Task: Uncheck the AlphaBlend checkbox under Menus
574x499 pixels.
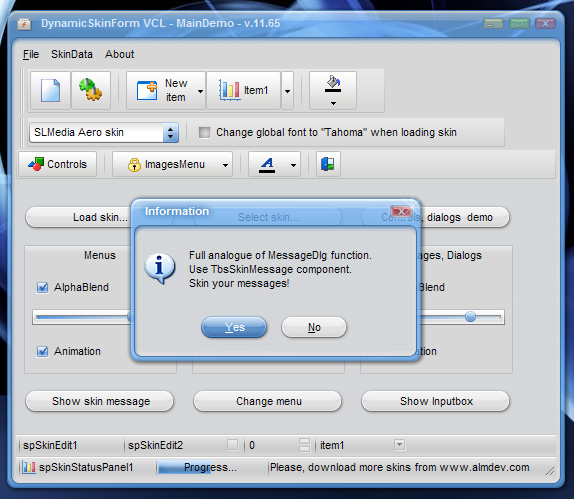Action: pyautogui.click(x=42, y=288)
